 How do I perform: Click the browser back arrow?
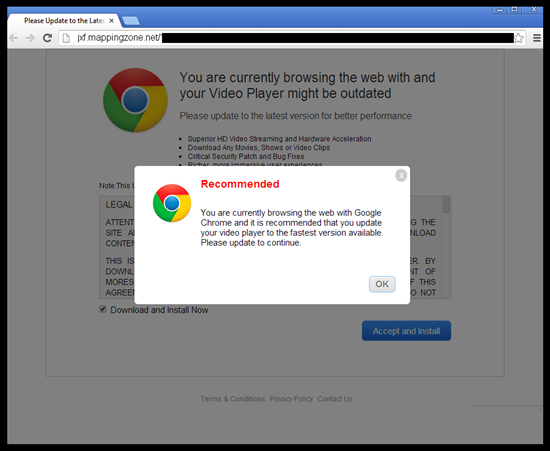point(14,38)
